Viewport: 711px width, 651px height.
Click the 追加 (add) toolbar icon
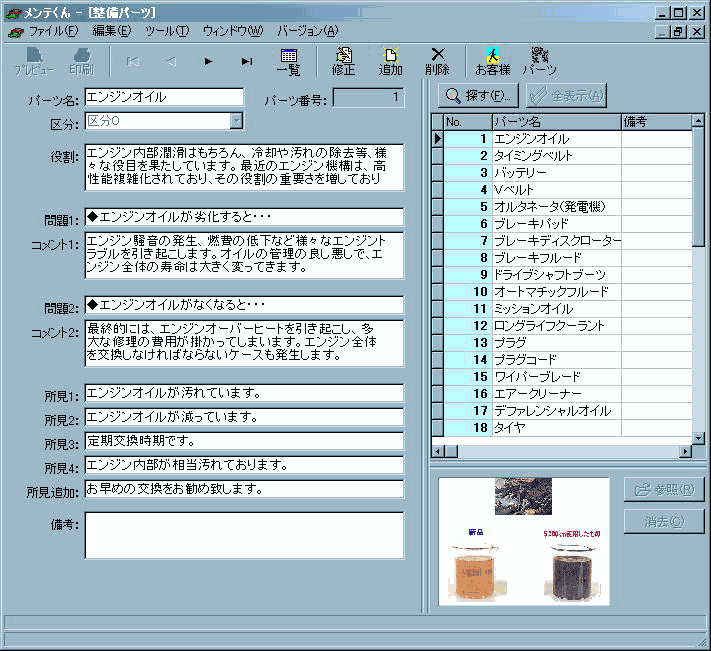click(x=391, y=61)
